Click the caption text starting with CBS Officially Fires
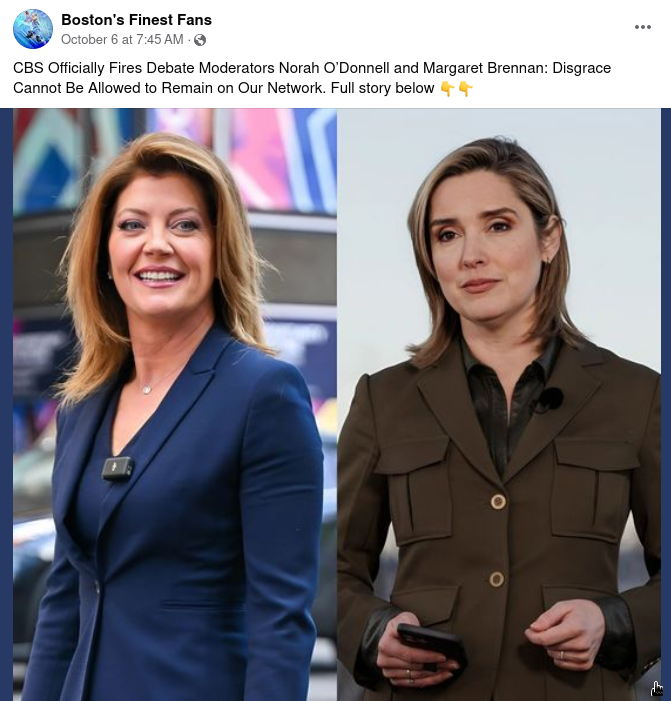671x701 pixels. pos(312,78)
